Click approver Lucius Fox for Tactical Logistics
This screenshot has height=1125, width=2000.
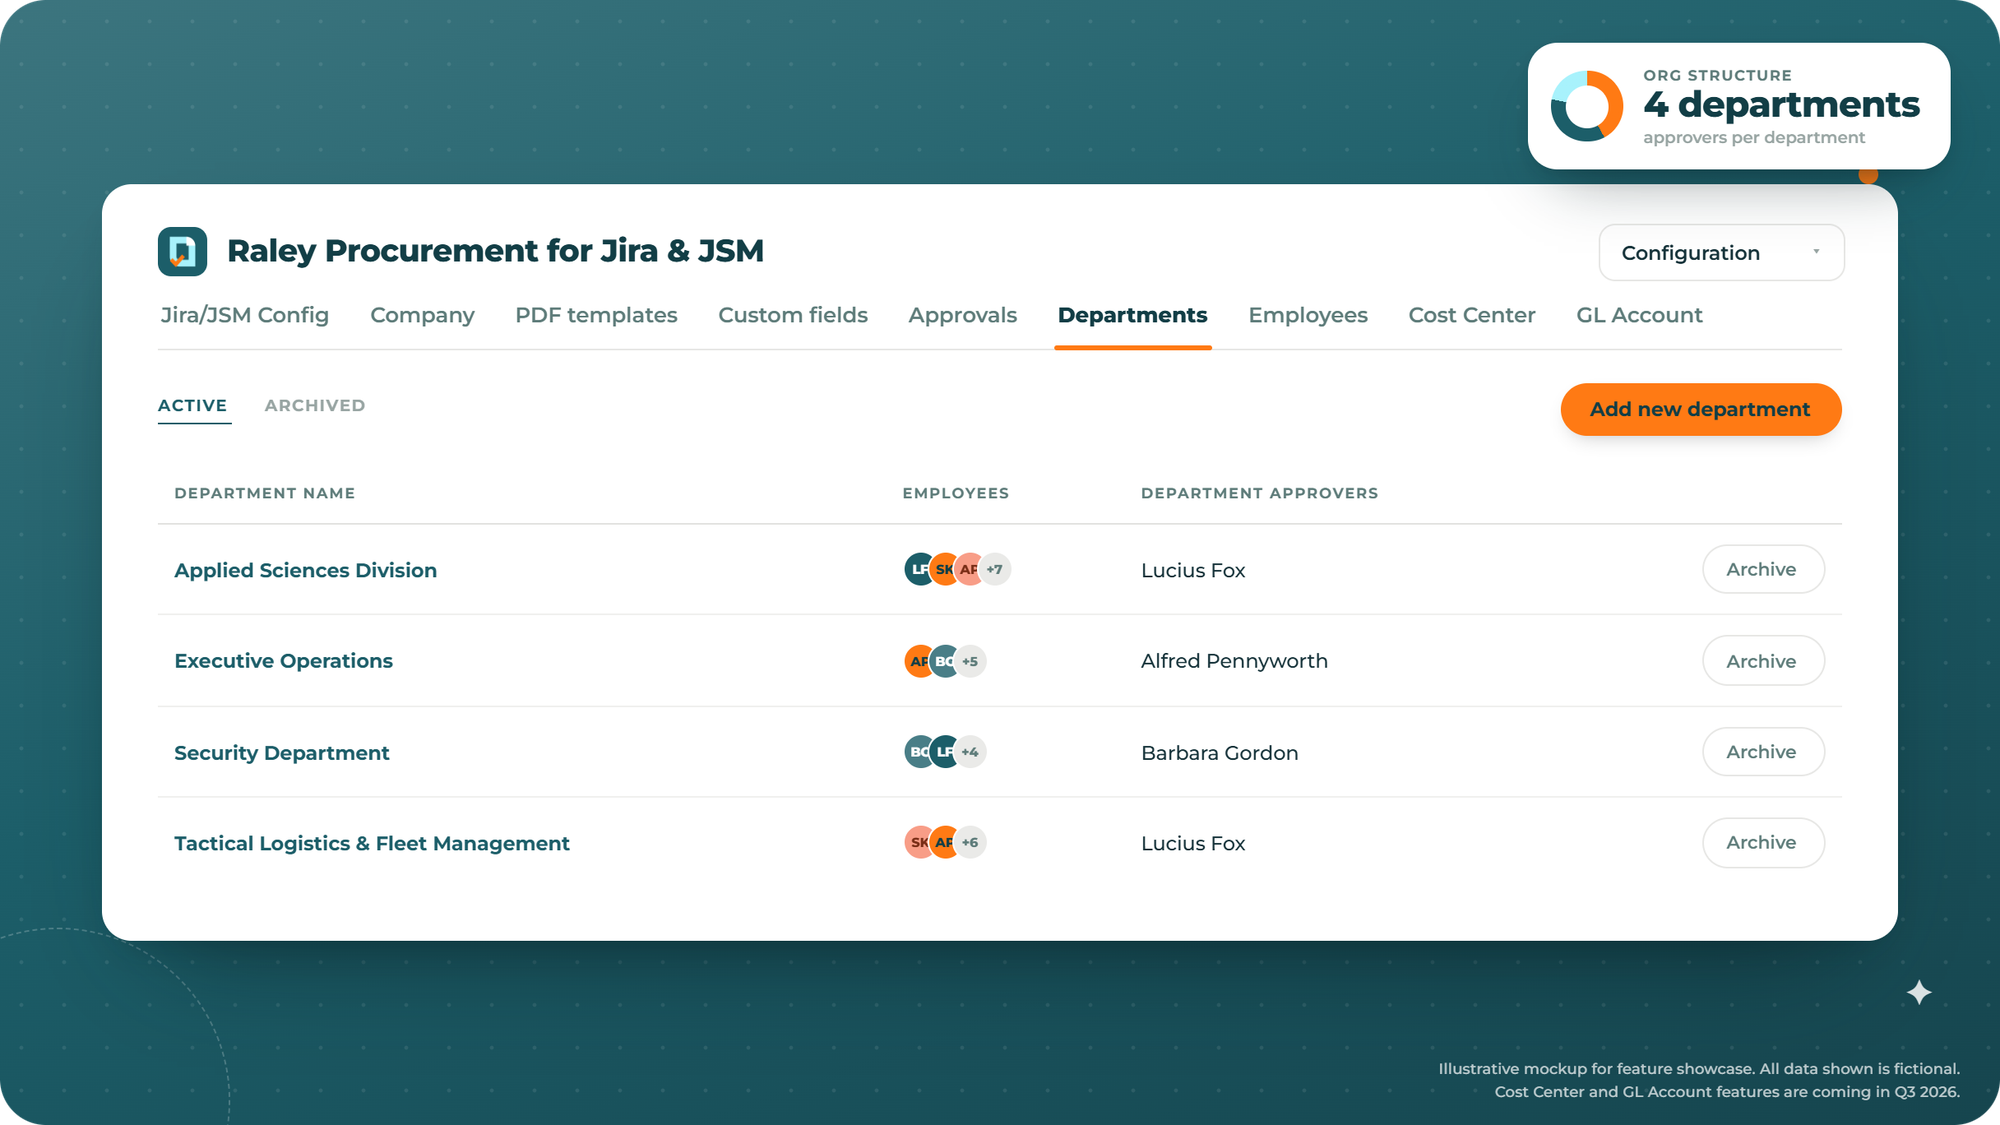pyautogui.click(x=1193, y=843)
